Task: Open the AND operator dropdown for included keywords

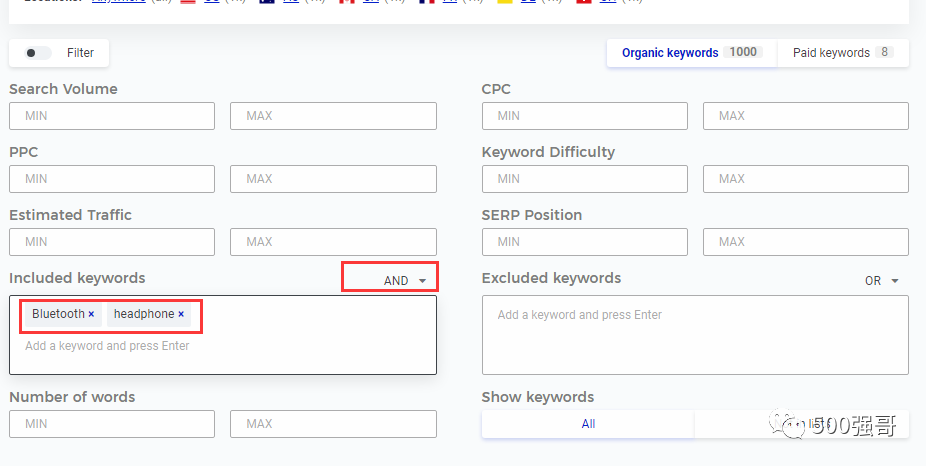Action: point(405,281)
